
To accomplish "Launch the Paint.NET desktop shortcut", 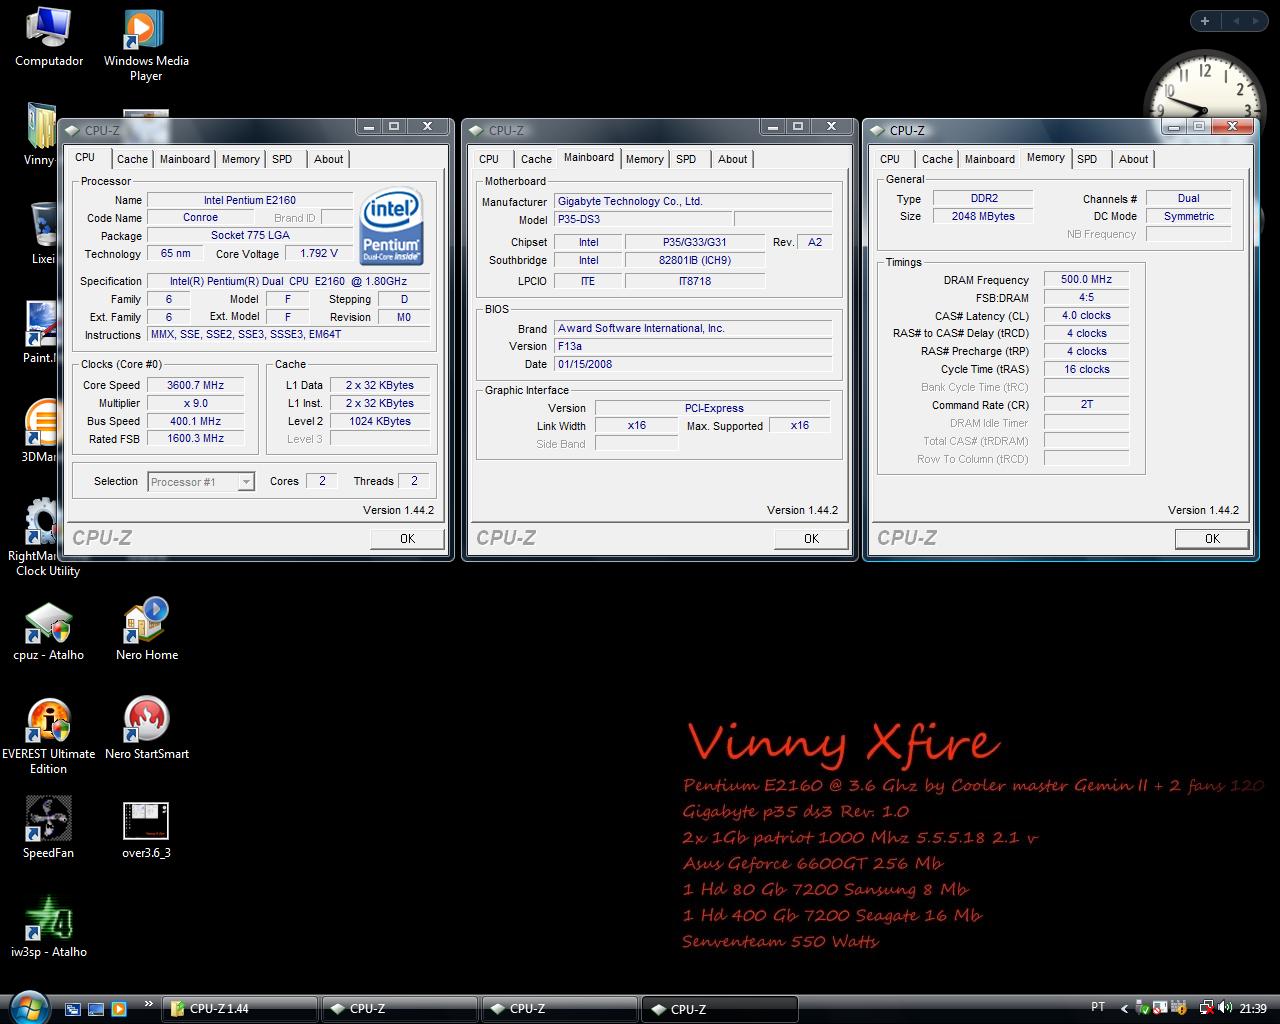I will pos(40,333).
